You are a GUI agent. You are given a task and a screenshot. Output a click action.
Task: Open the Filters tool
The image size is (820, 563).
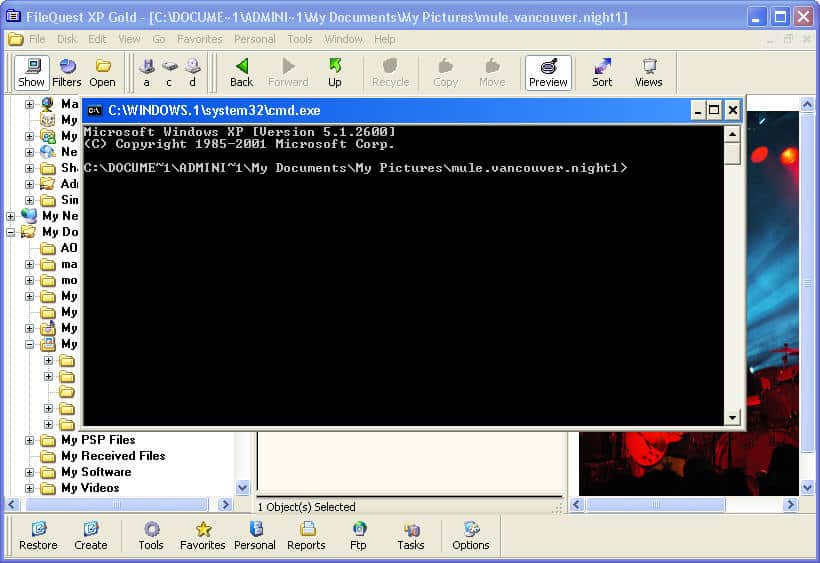click(67, 72)
